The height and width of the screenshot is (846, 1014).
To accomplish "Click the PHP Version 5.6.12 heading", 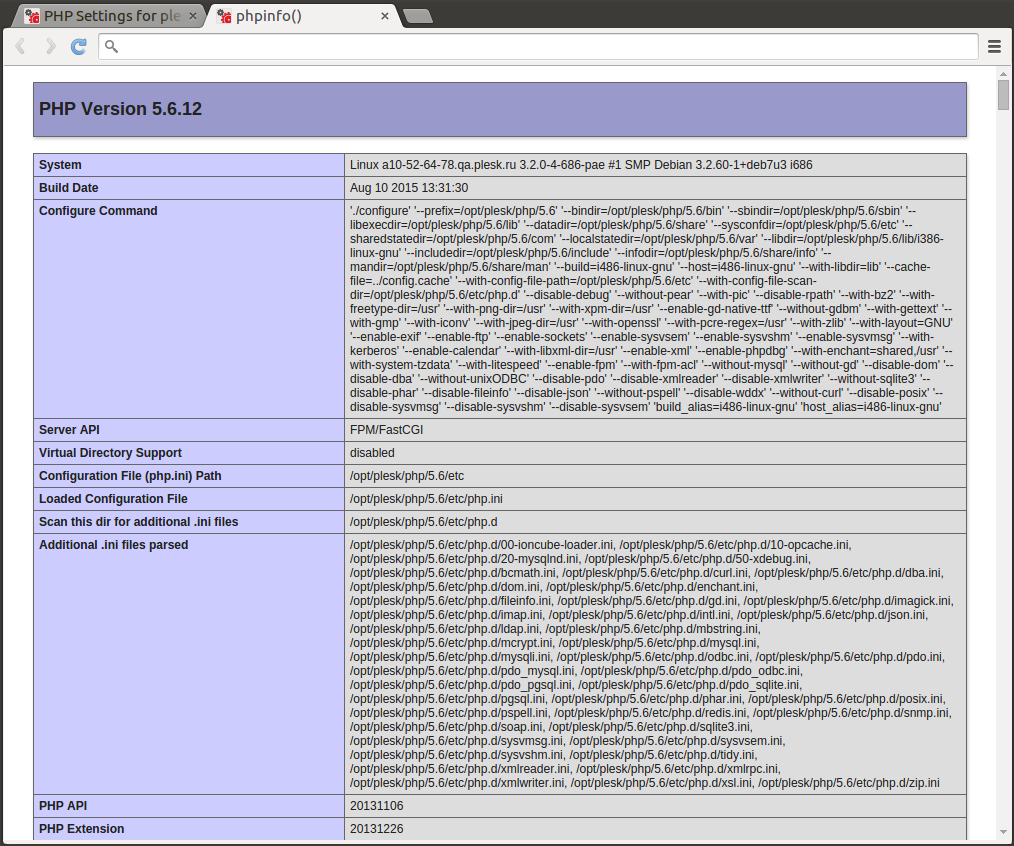I will pyautogui.click(x=120, y=109).
